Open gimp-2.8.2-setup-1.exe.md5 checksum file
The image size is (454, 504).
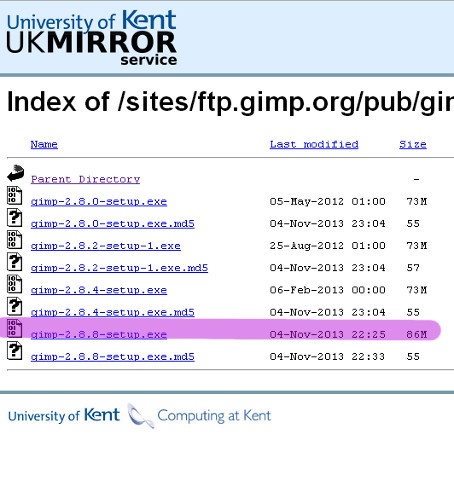[119, 268]
